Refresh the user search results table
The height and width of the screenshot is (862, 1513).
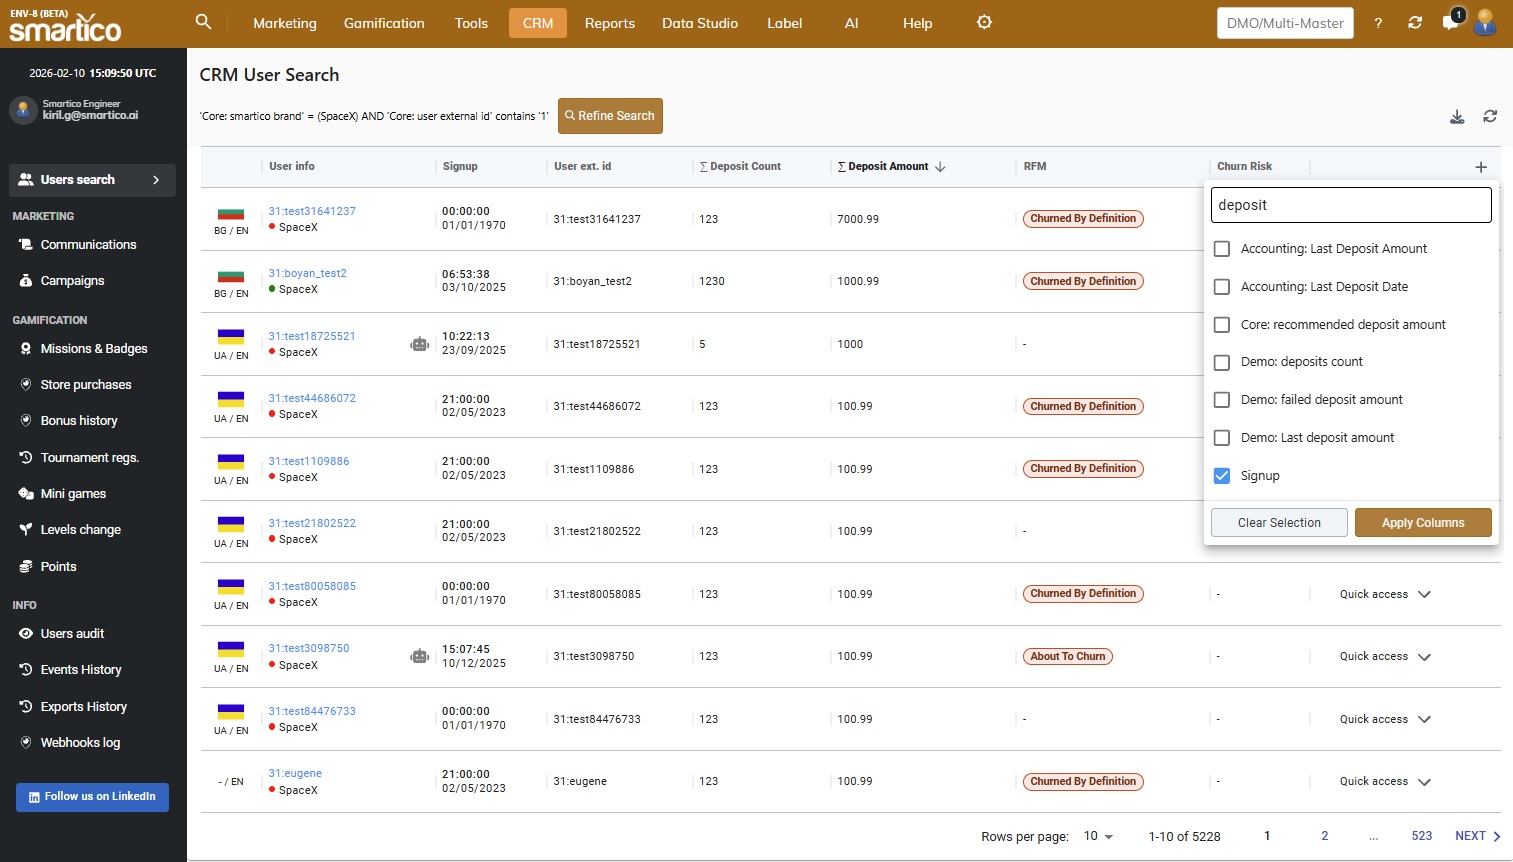coord(1490,117)
